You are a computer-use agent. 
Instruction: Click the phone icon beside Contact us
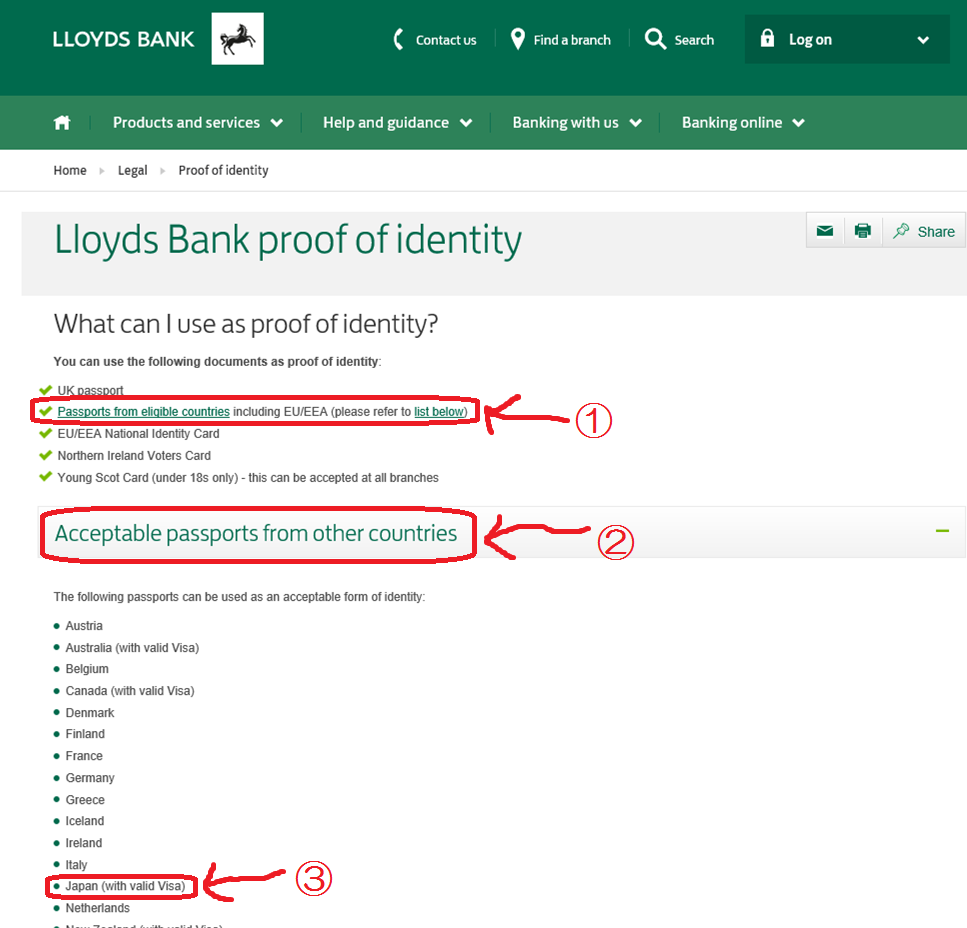(398, 40)
